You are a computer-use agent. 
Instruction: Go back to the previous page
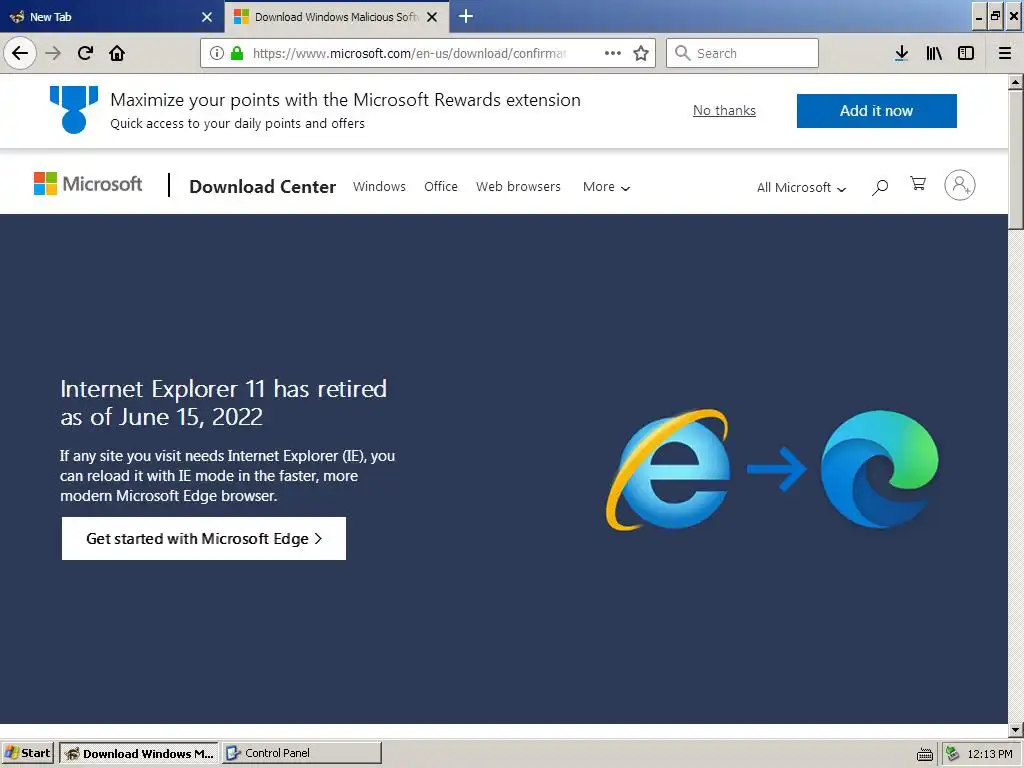(x=20, y=53)
